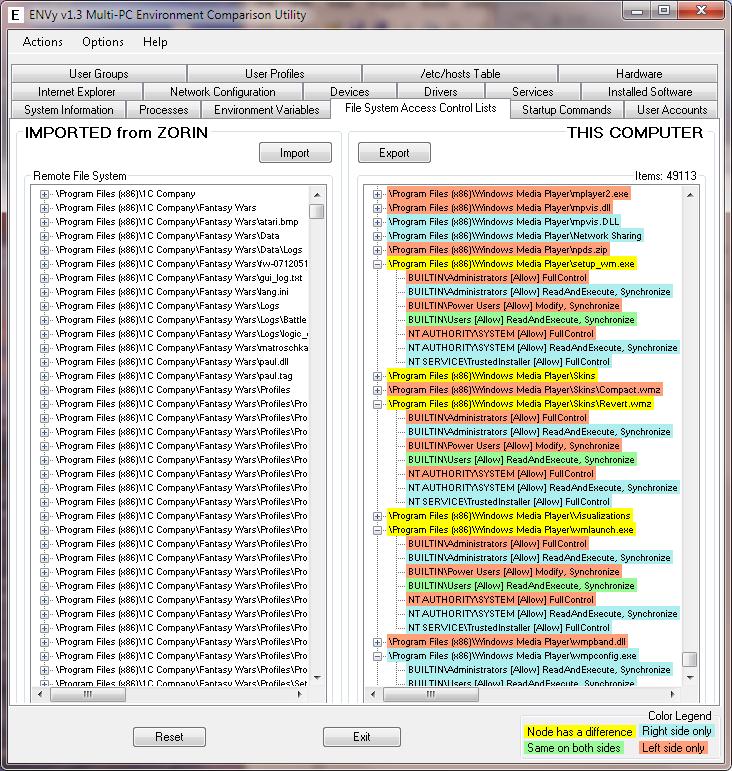
Task: Open the Actions menu
Action: click(x=43, y=42)
